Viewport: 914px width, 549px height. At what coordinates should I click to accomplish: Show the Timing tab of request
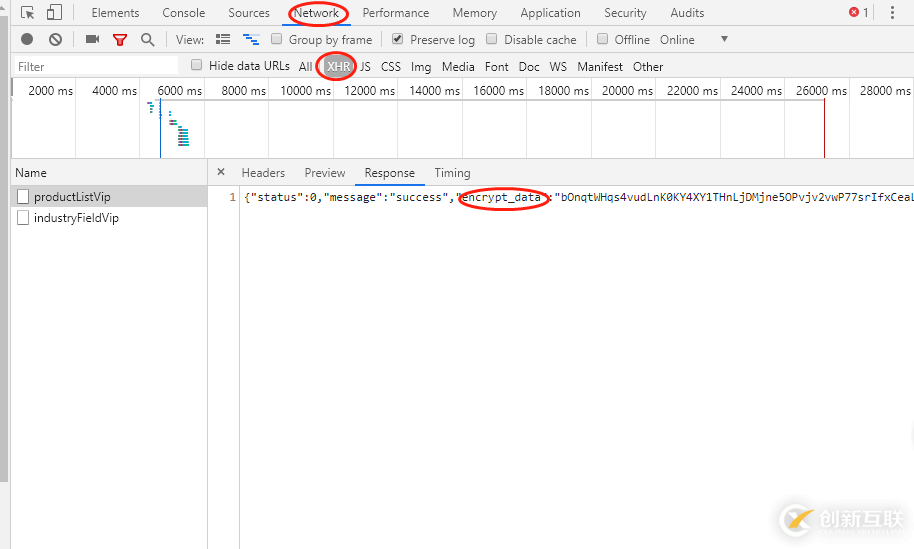(x=452, y=173)
